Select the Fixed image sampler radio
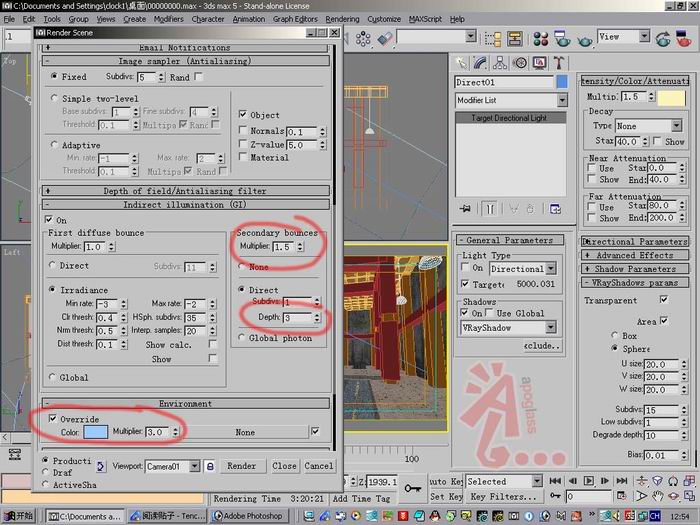 tap(54, 76)
